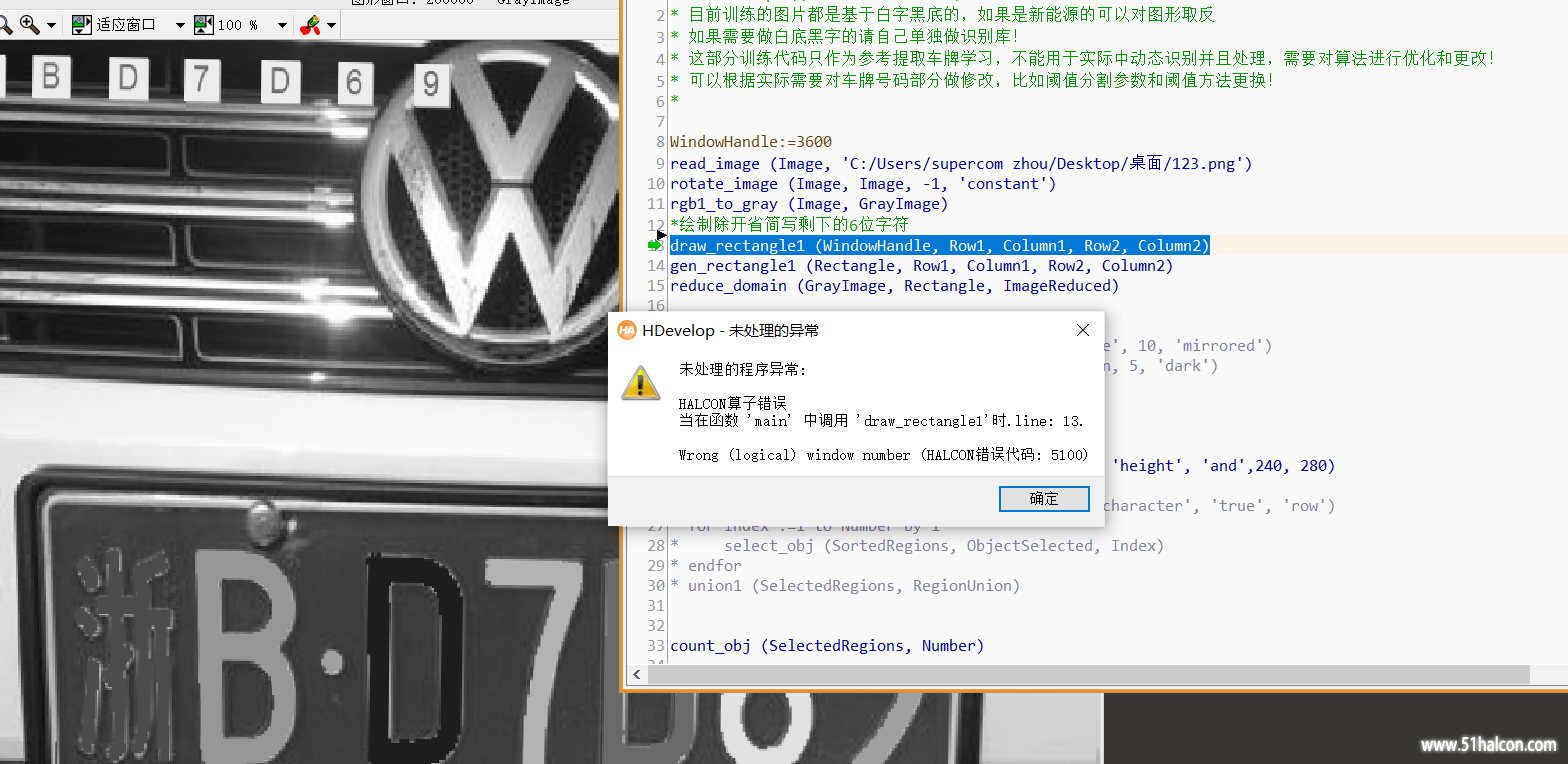Expand the 适应窗口 dropdown arrow
The height and width of the screenshot is (764, 1568).
pos(180,25)
